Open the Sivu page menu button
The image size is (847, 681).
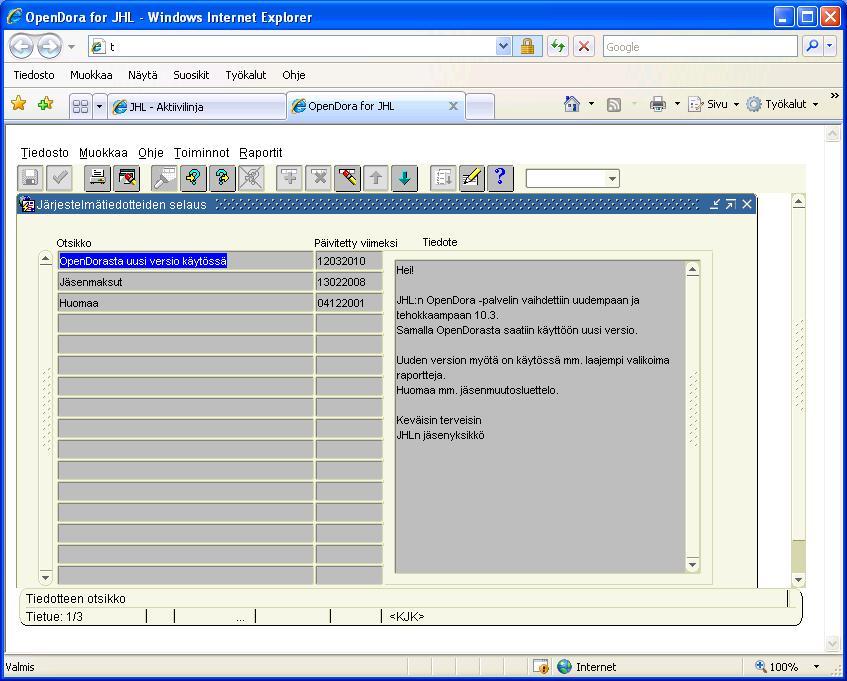tap(712, 104)
